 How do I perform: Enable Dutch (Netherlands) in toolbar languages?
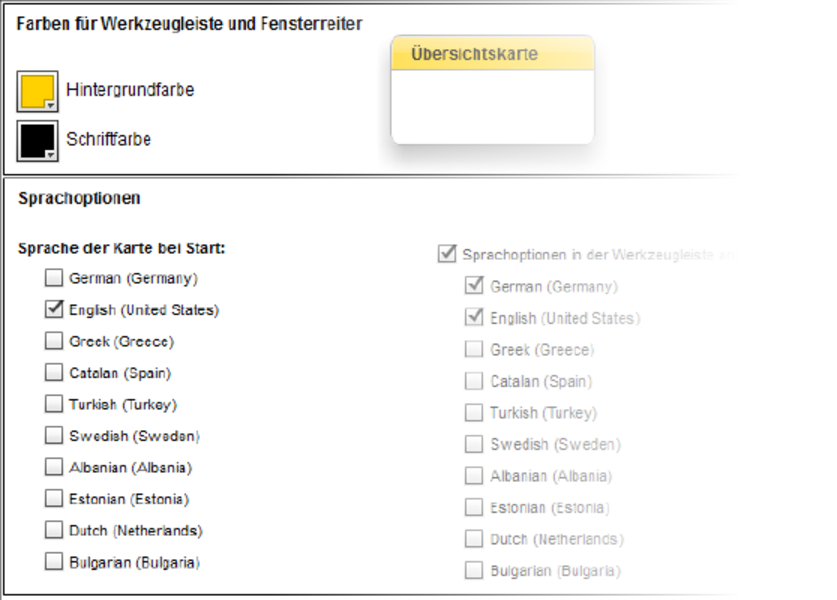coord(474,539)
